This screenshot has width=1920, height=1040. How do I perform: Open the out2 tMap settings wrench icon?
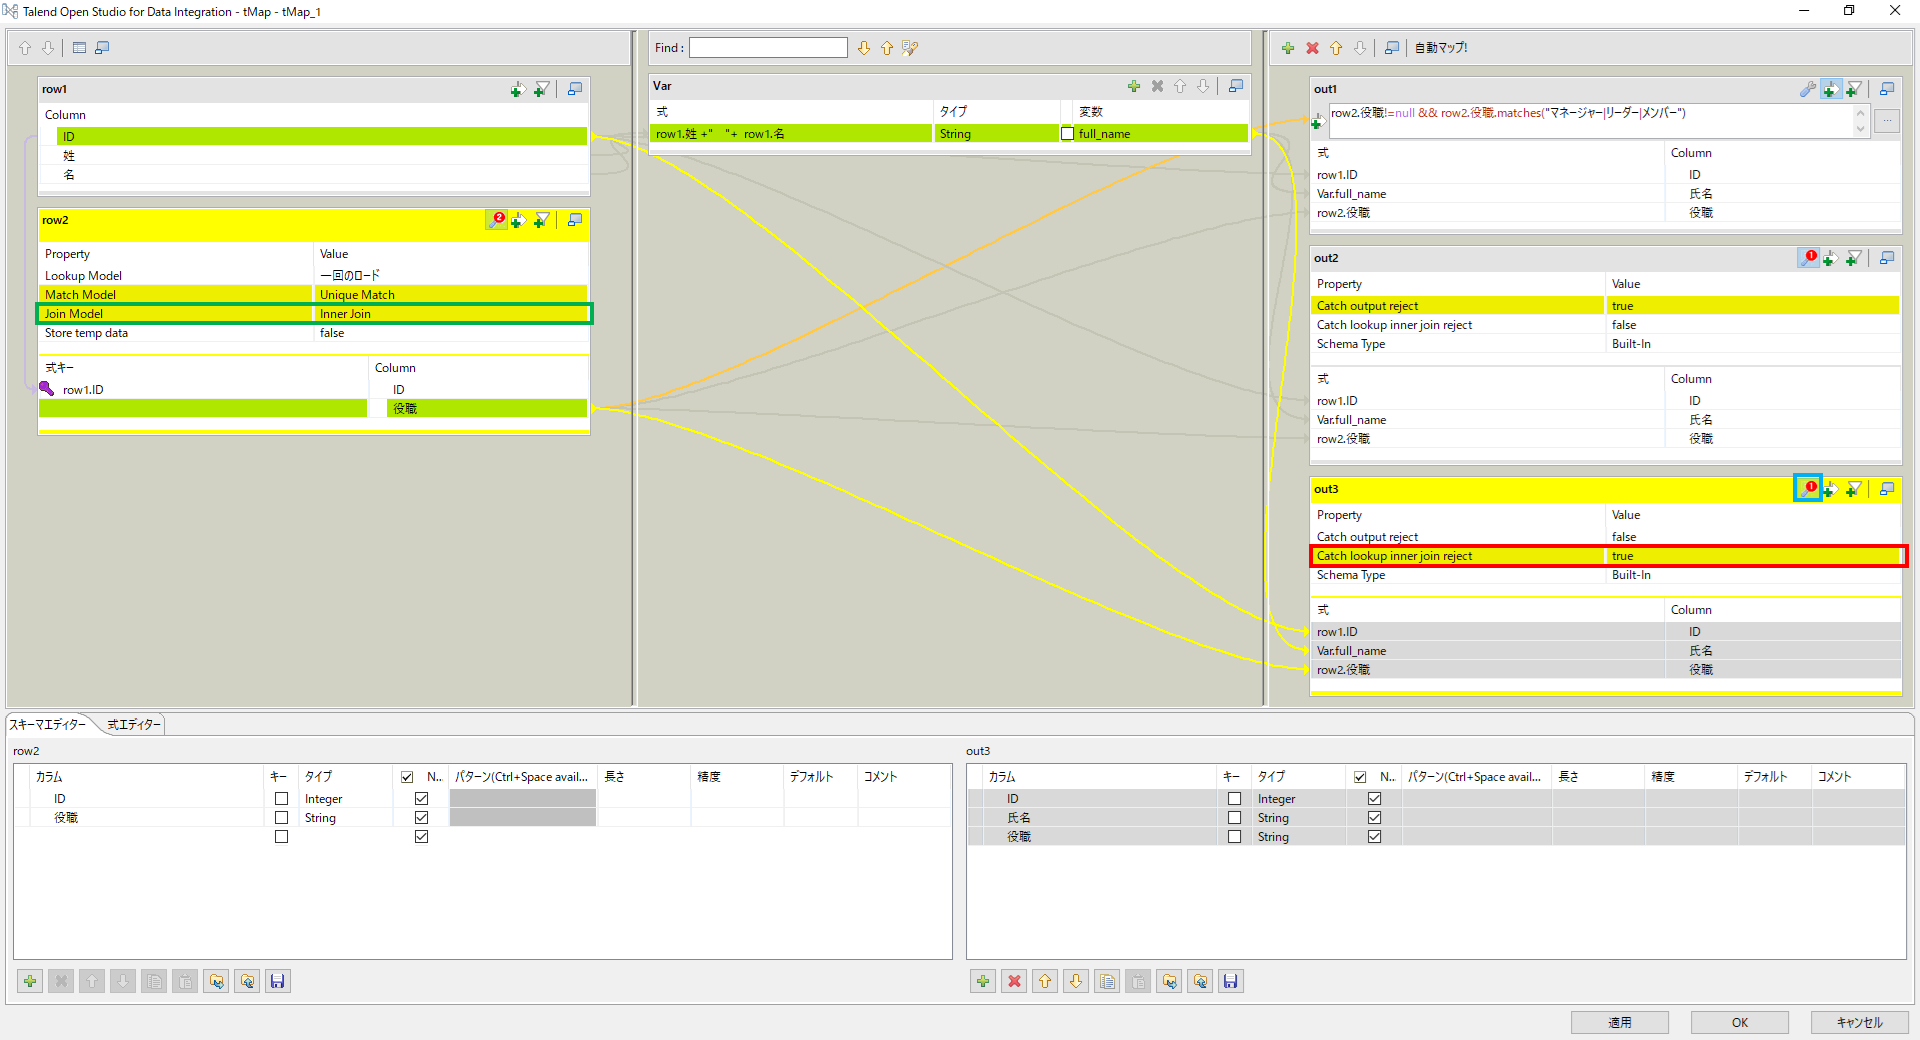[1808, 258]
